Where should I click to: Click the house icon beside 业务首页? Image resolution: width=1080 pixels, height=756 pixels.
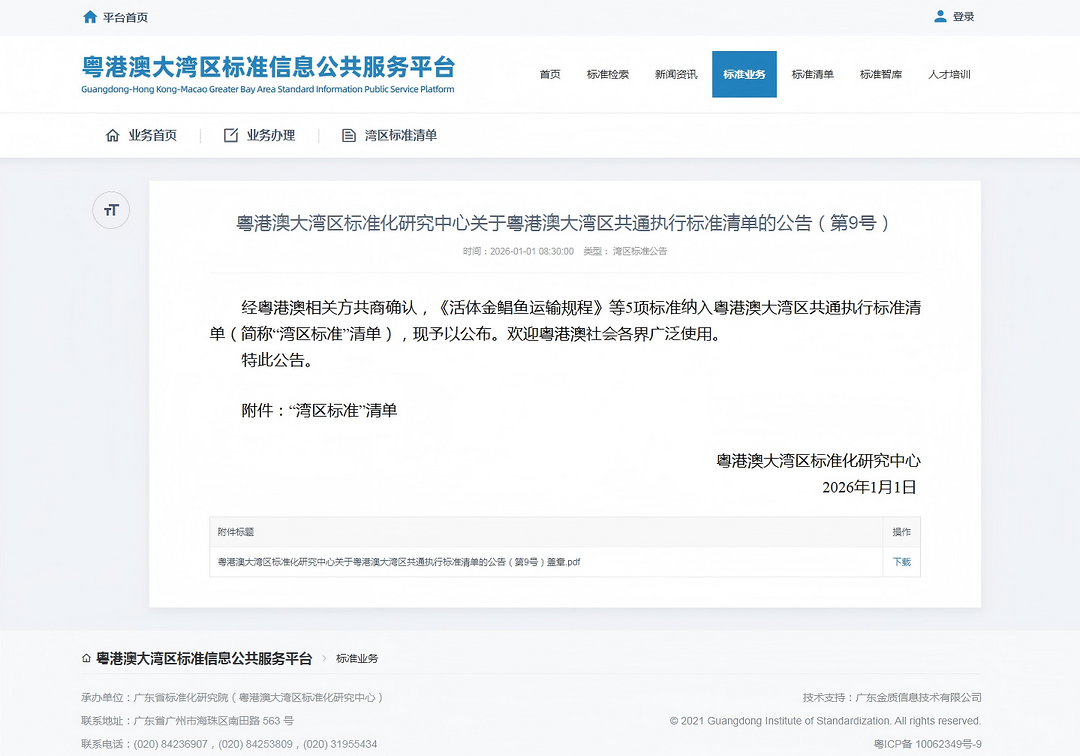click(x=112, y=135)
